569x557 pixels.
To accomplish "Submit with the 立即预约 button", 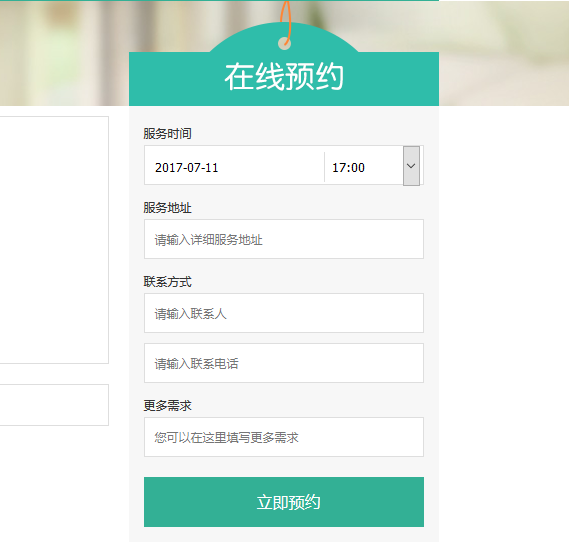I will [284, 502].
